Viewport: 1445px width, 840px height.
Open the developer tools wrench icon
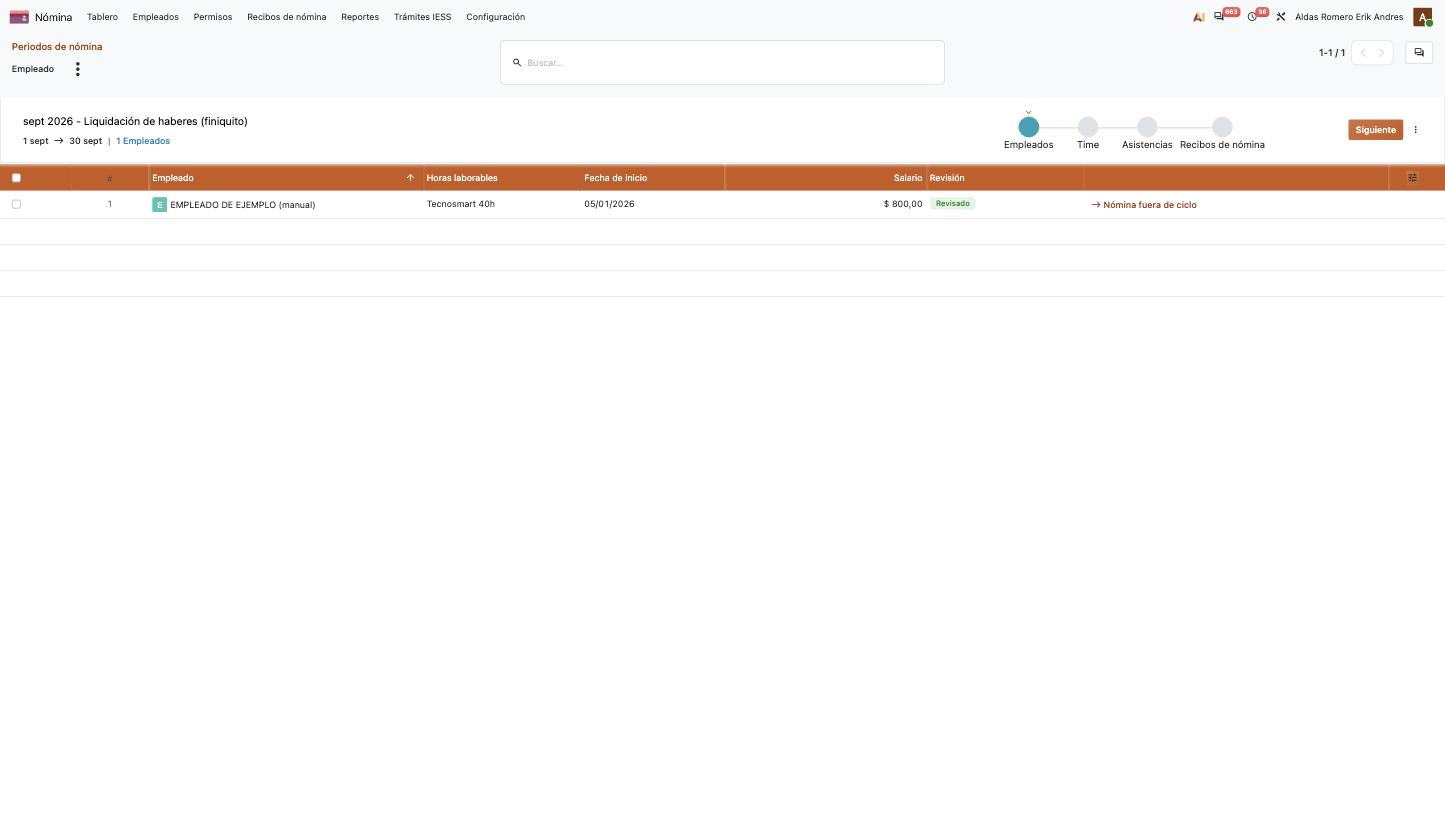click(1281, 17)
